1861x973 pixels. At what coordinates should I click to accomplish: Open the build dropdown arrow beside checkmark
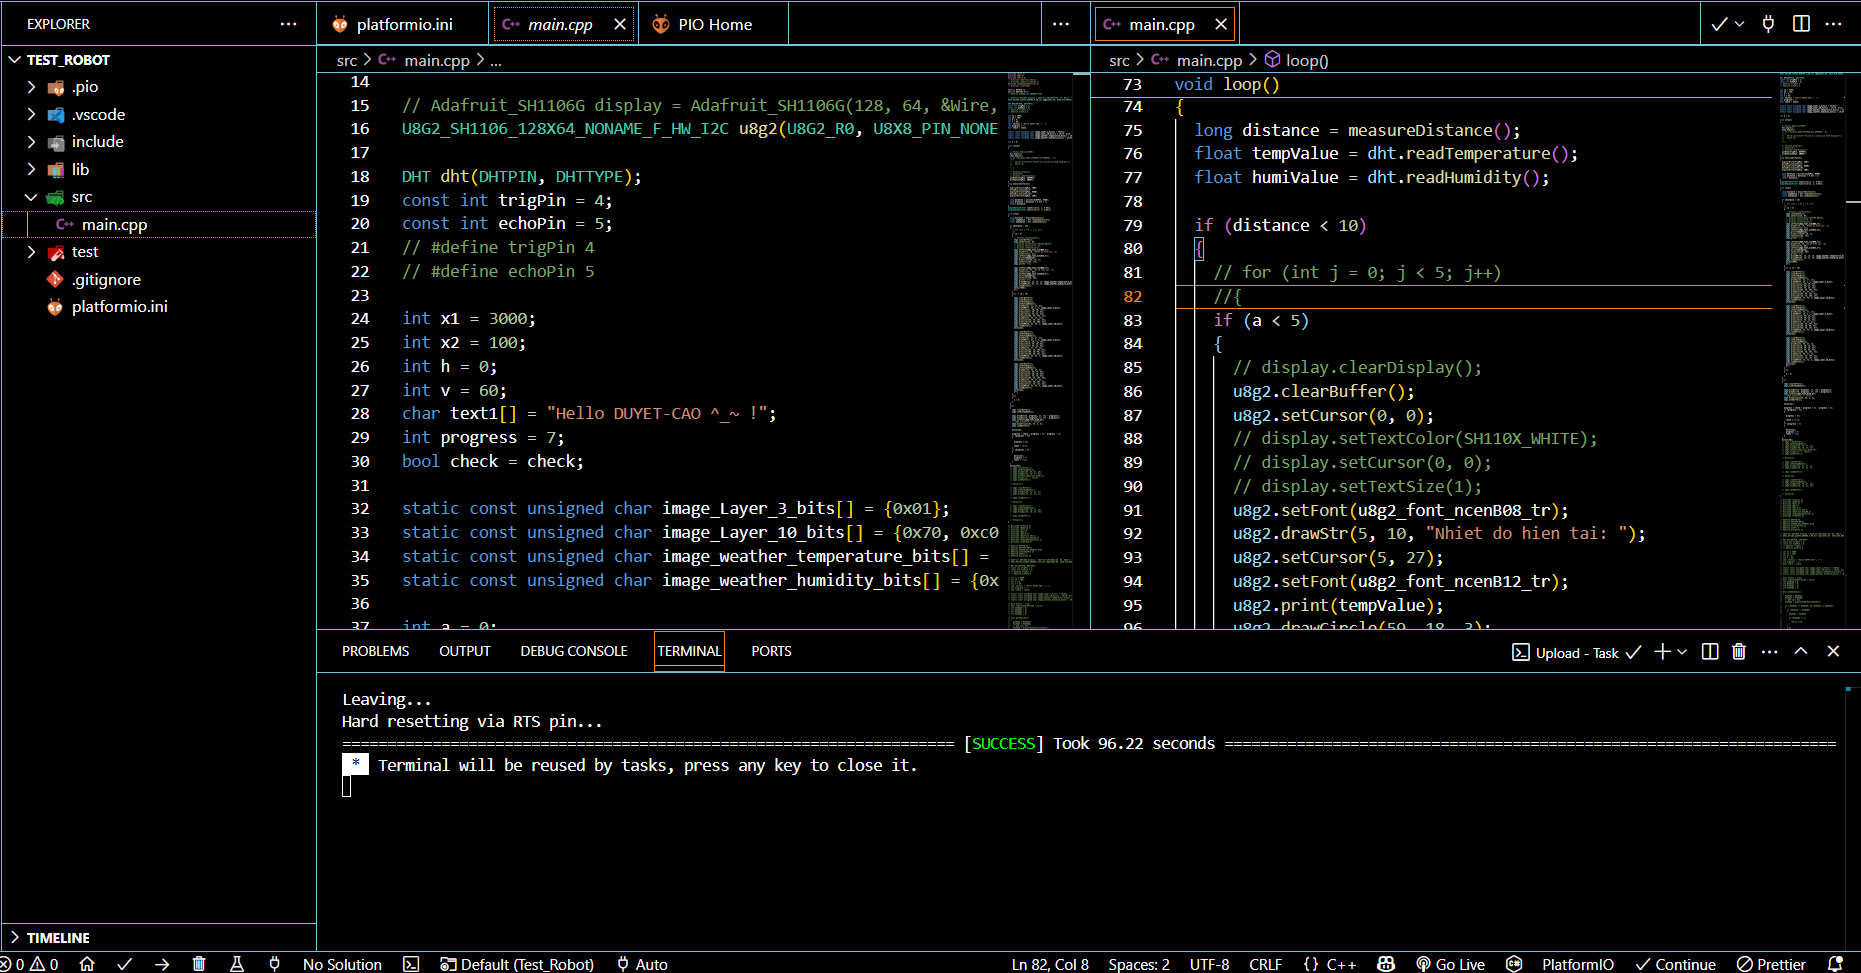1740,24
